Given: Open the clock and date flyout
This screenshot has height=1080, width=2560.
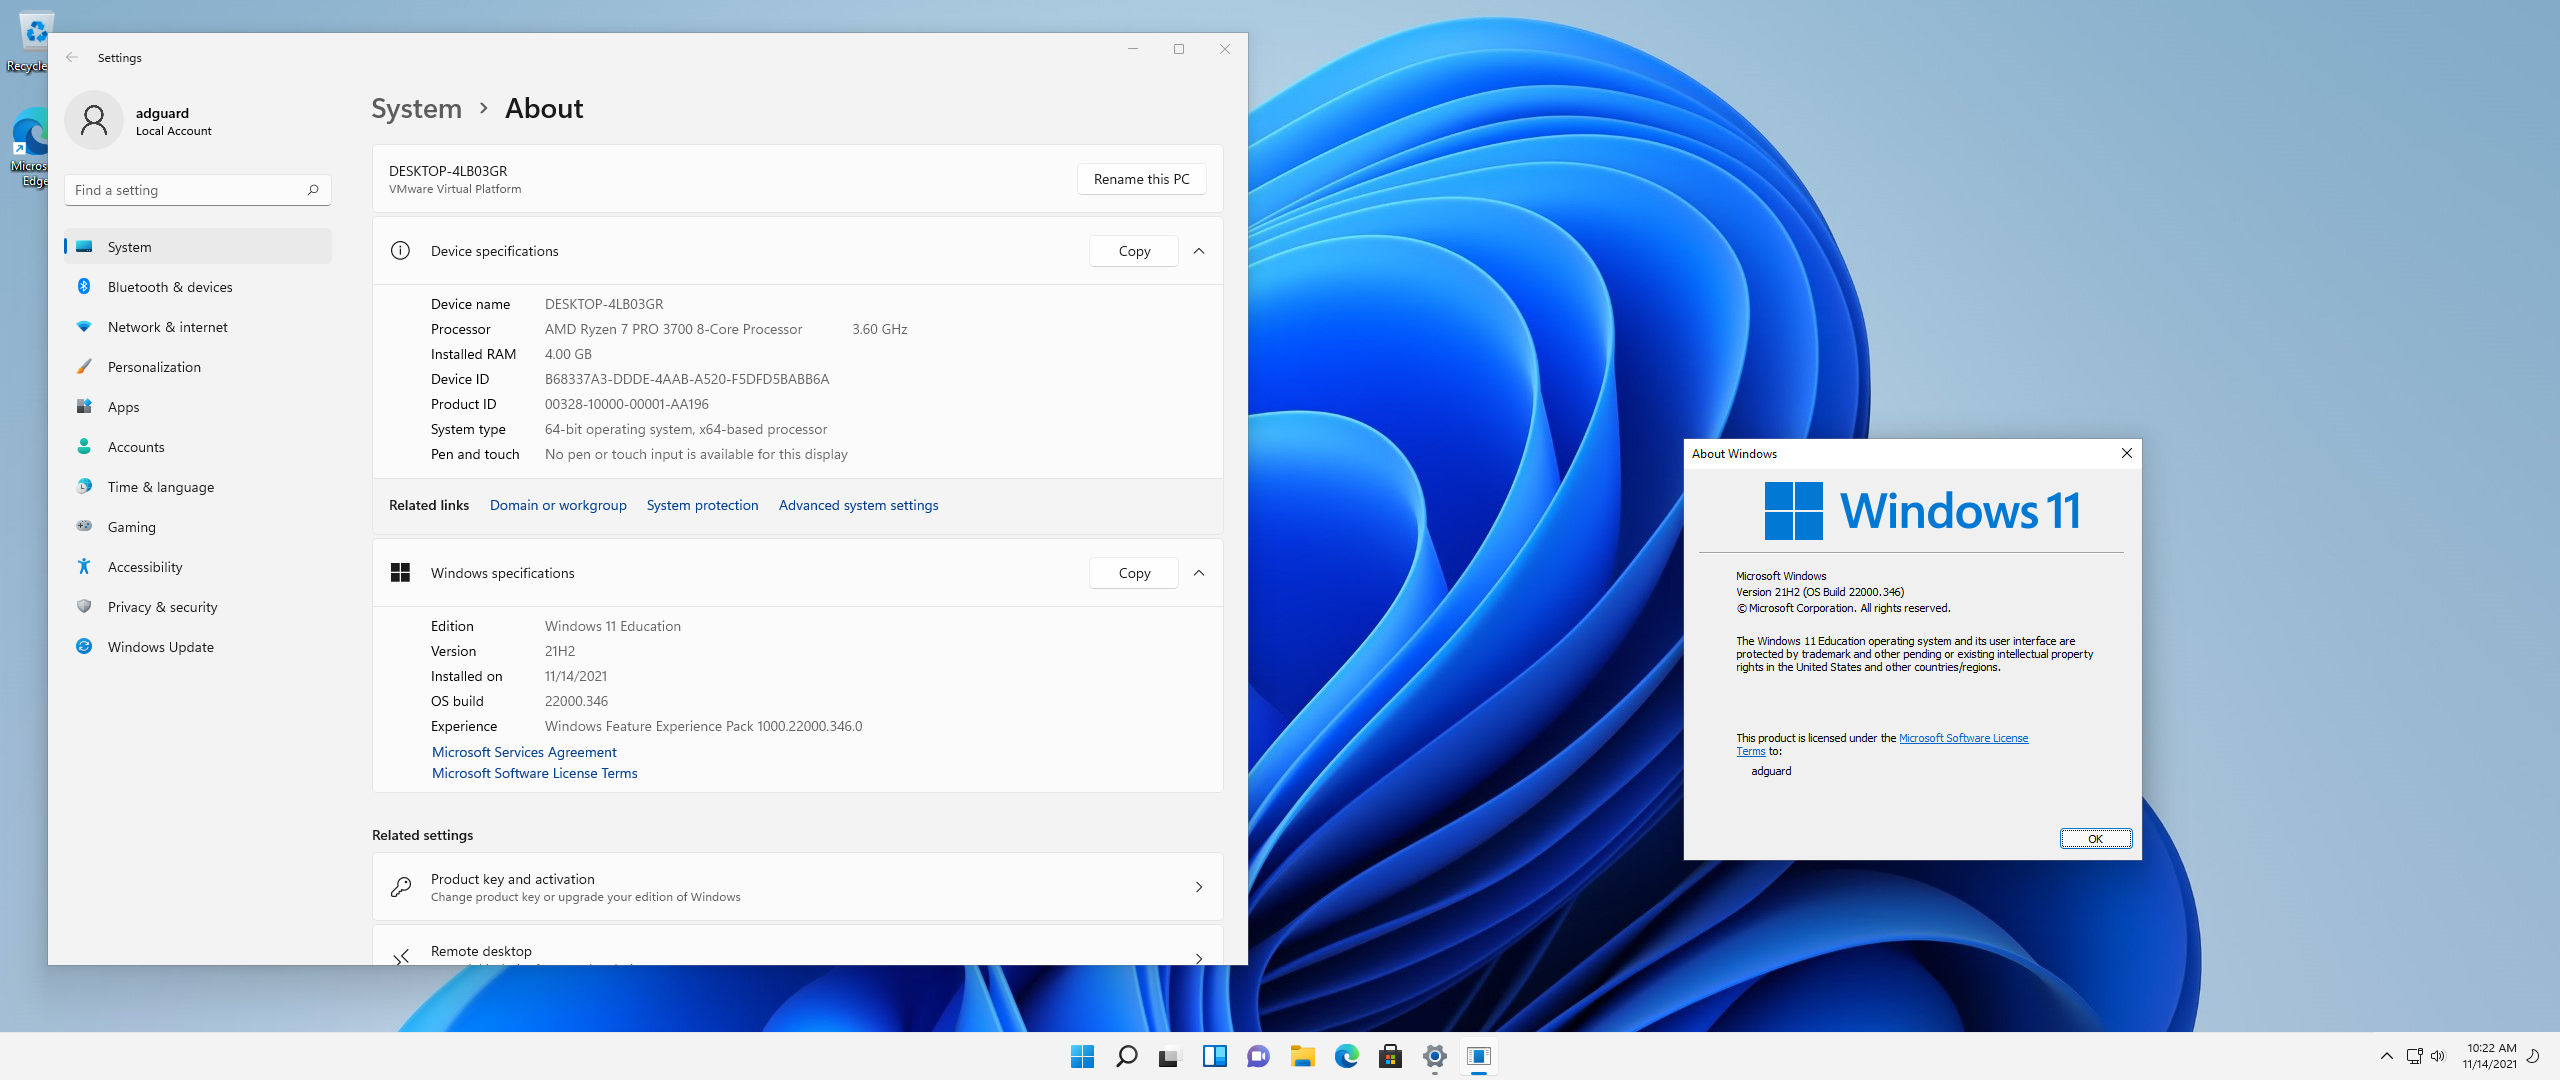Looking at the screenshot, I should 2490,1056.
